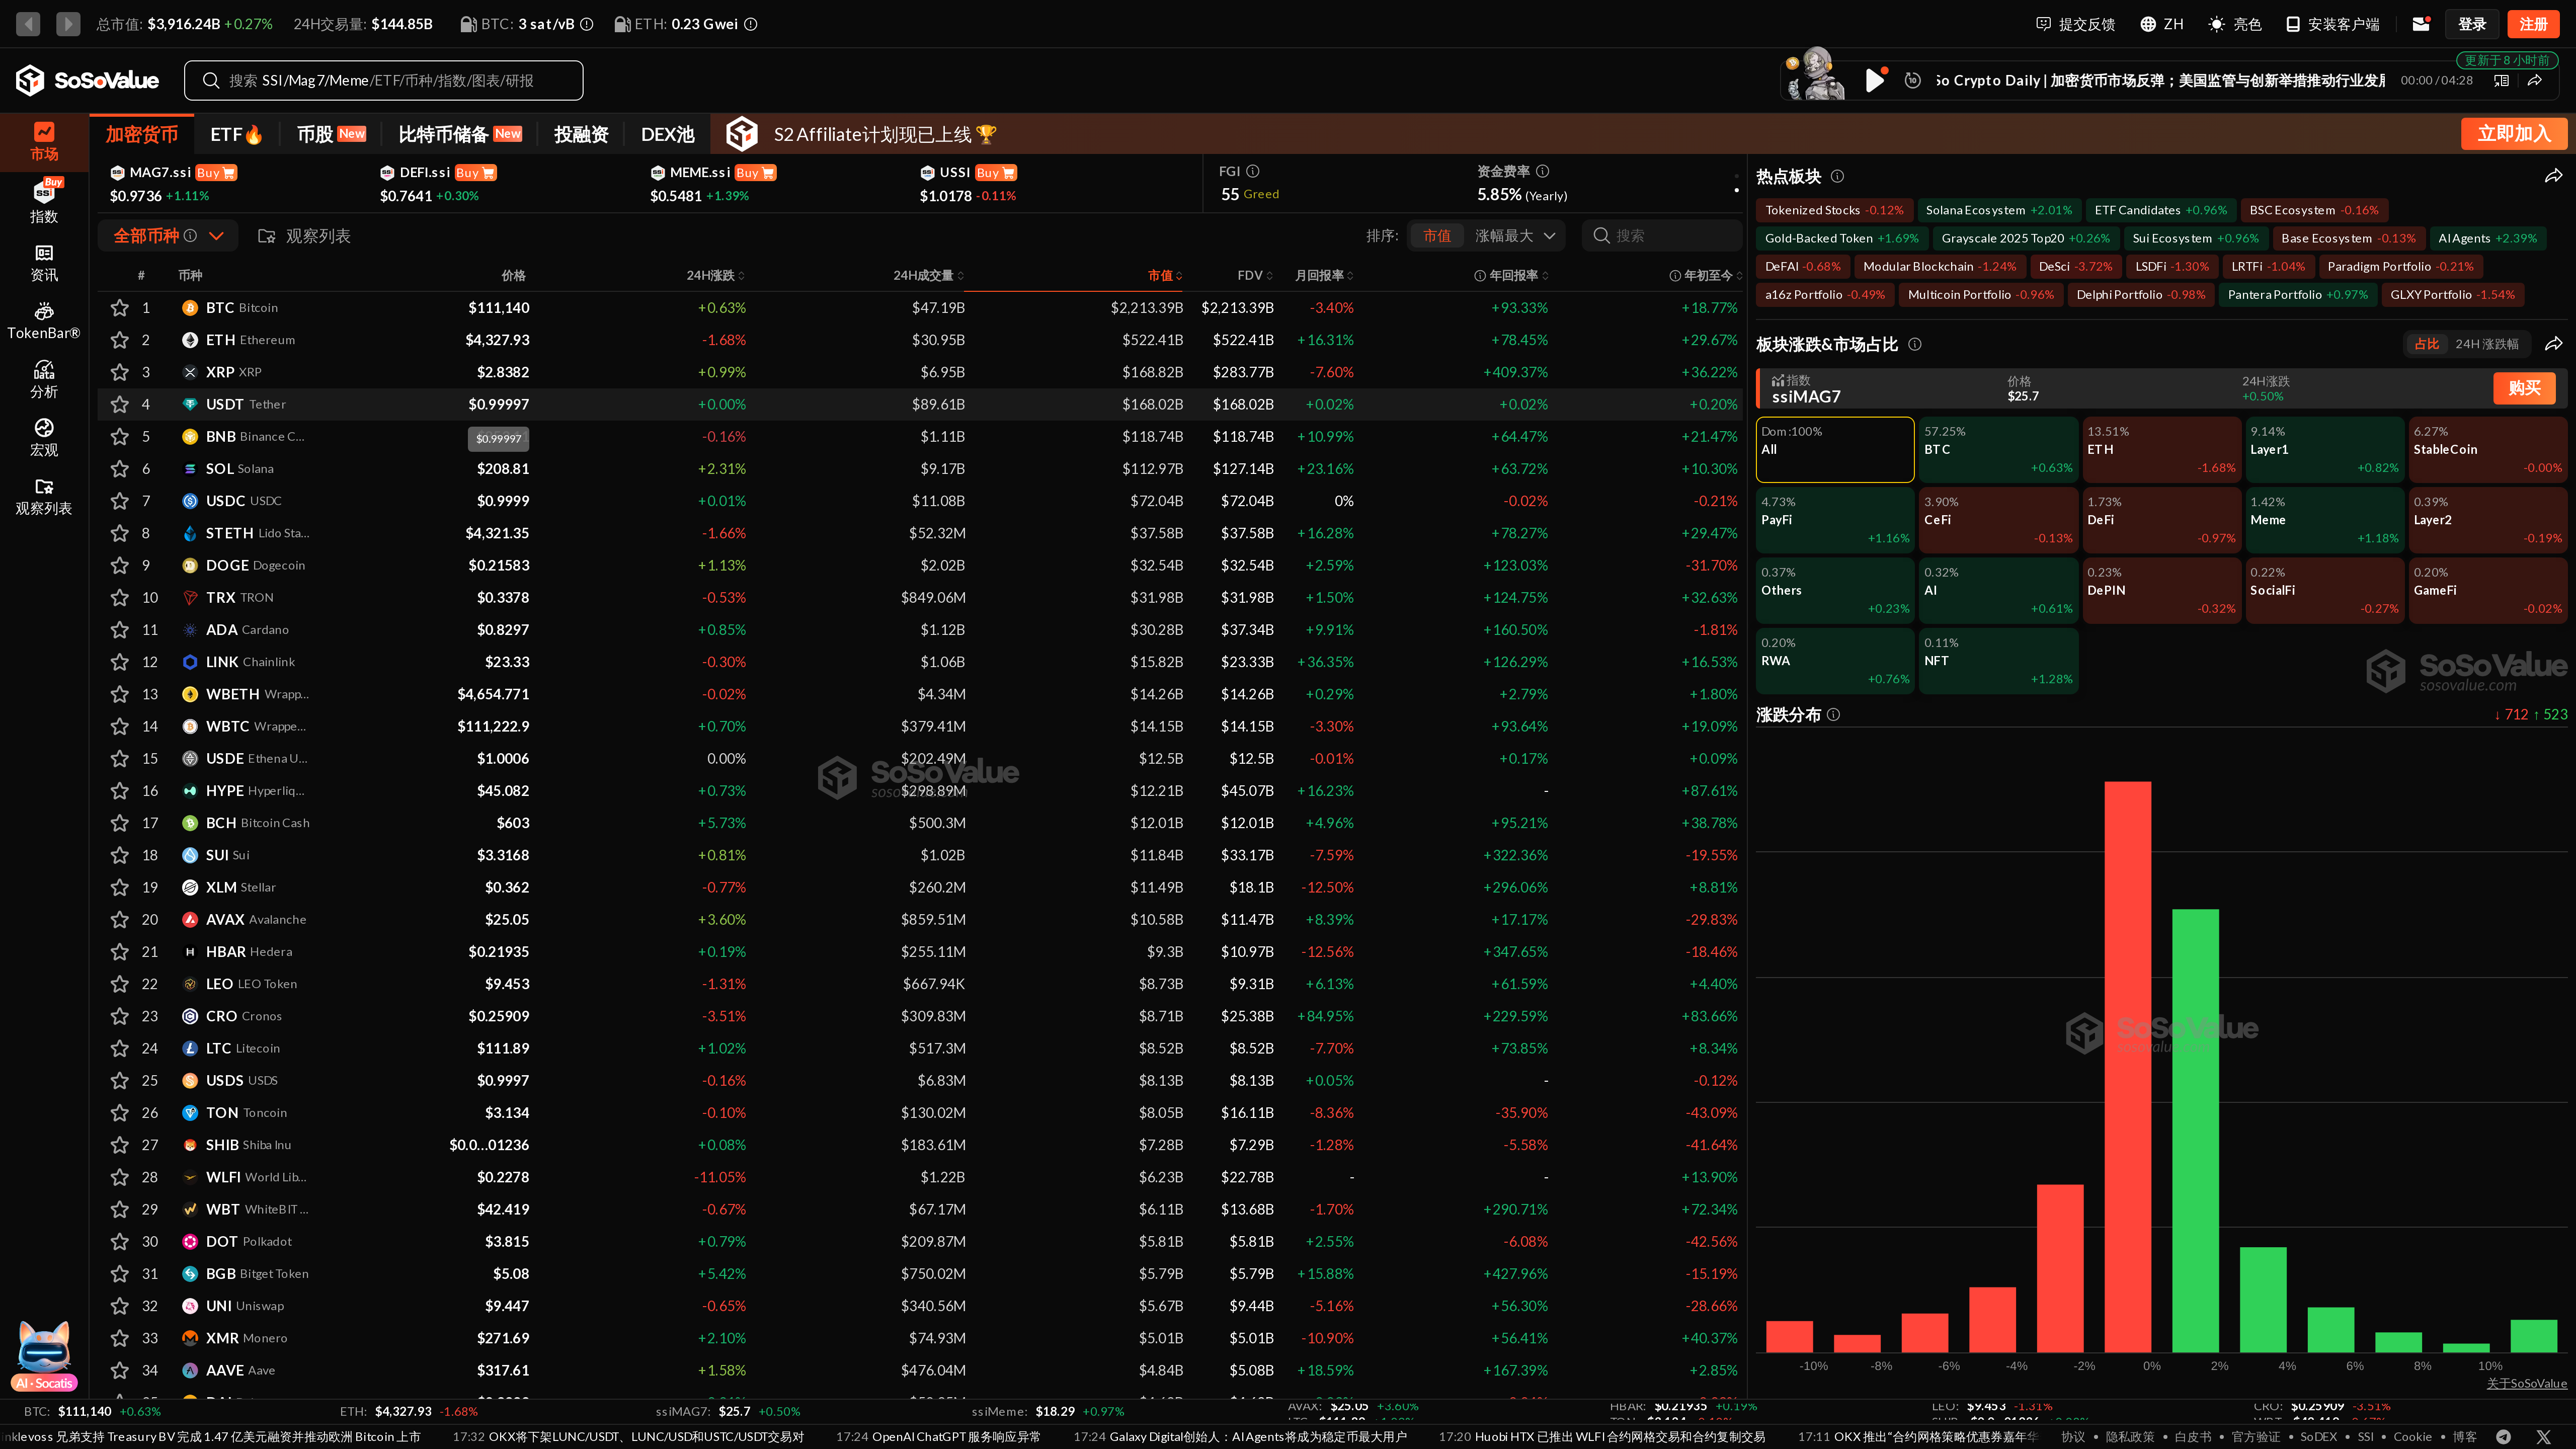The height and width of the screenshot is (1449, 2576).
Task: Switch sector view to 占比
Action: point(2426,344)
